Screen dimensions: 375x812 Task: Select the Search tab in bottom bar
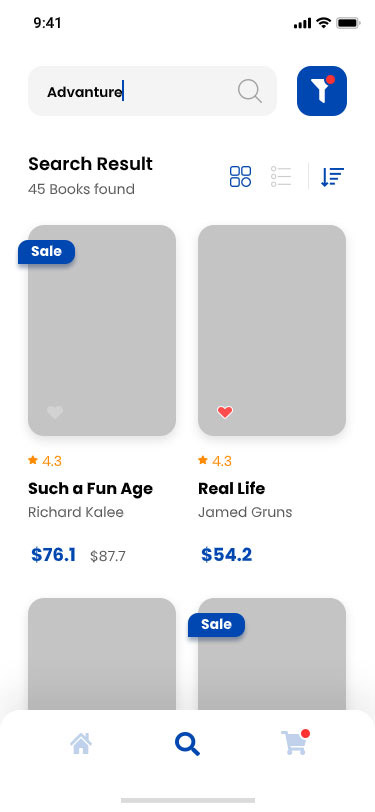click(188, 744)
